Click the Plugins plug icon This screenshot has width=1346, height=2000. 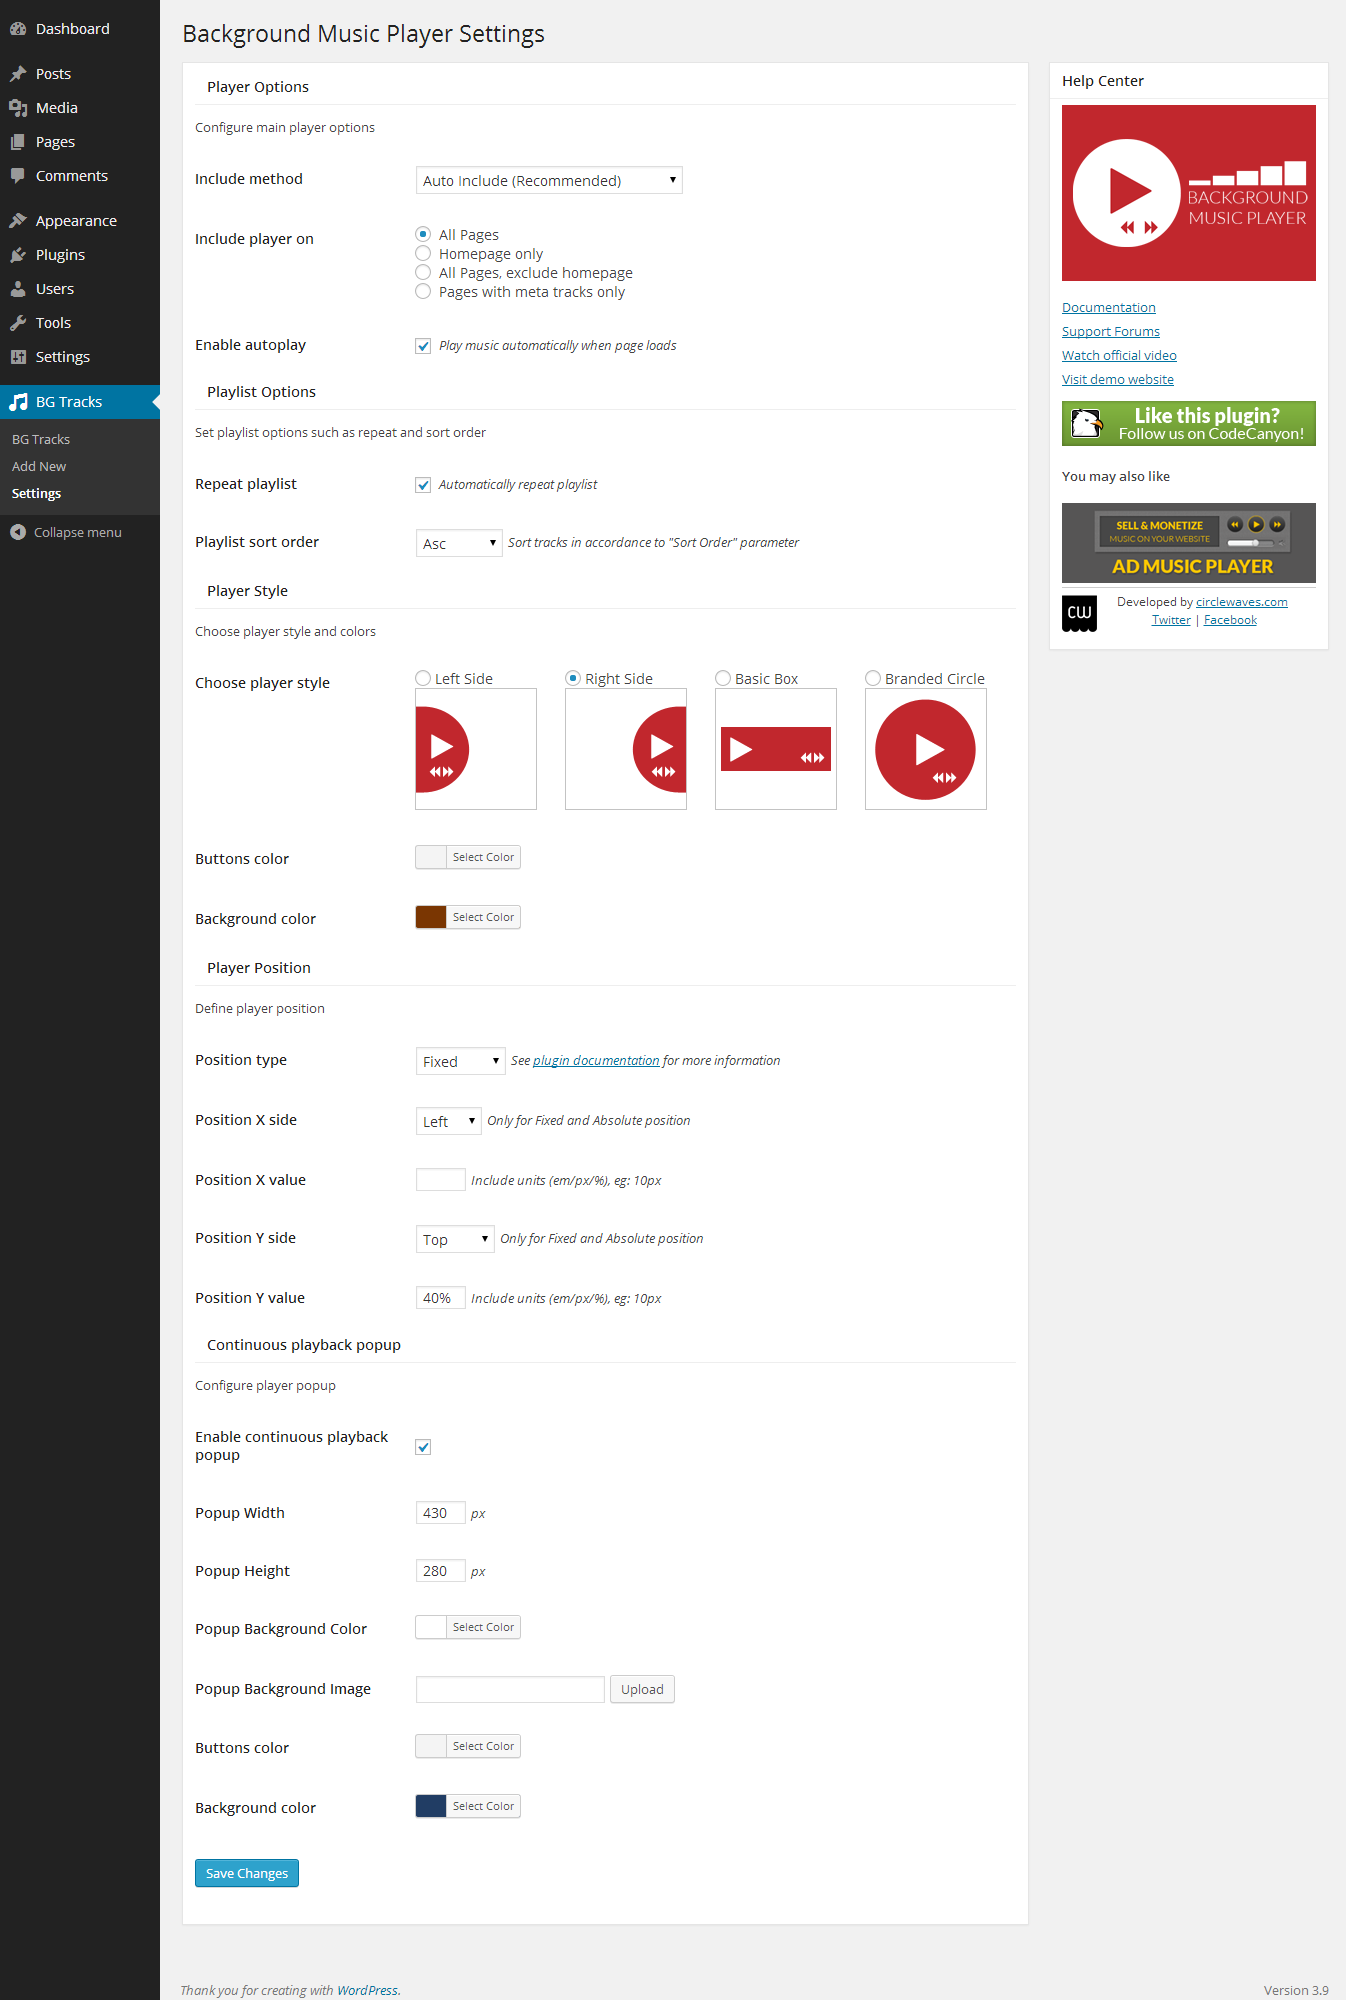point(18,255)
